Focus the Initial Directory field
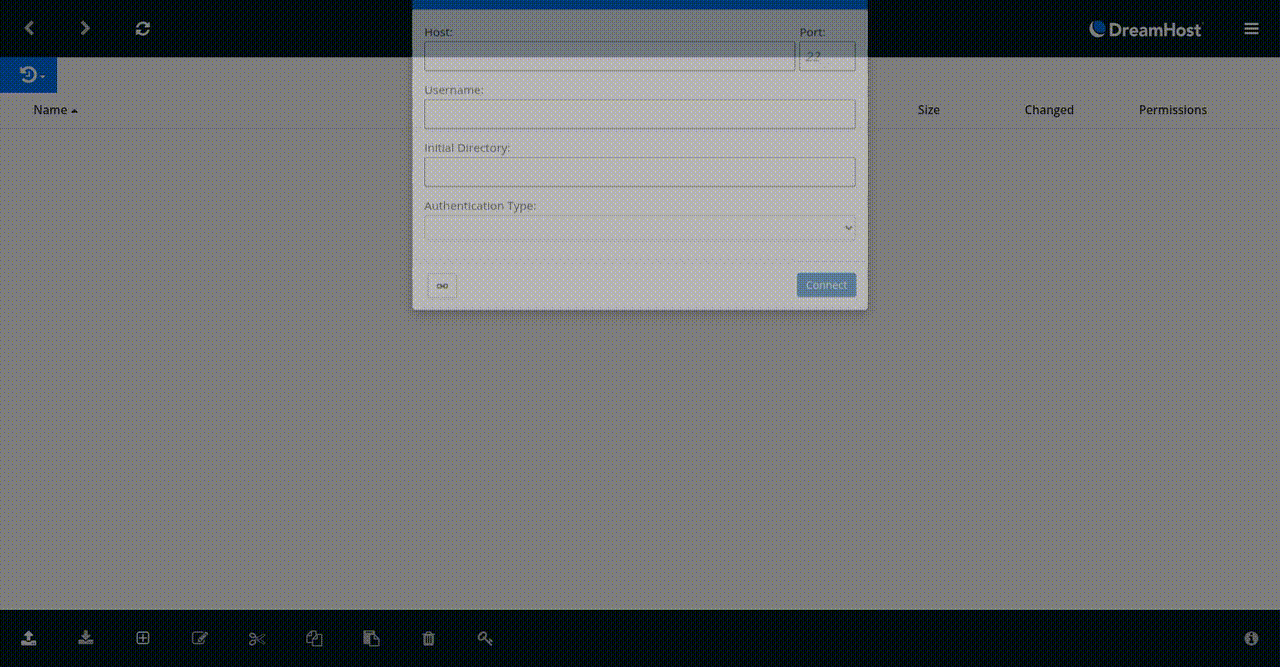The width and height of the screenshot is (1280, 667). click(640, 172)
